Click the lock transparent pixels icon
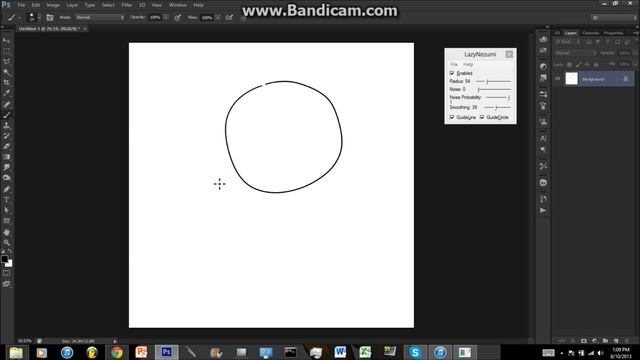The image size is (640, 360). [x=569, y=64]
